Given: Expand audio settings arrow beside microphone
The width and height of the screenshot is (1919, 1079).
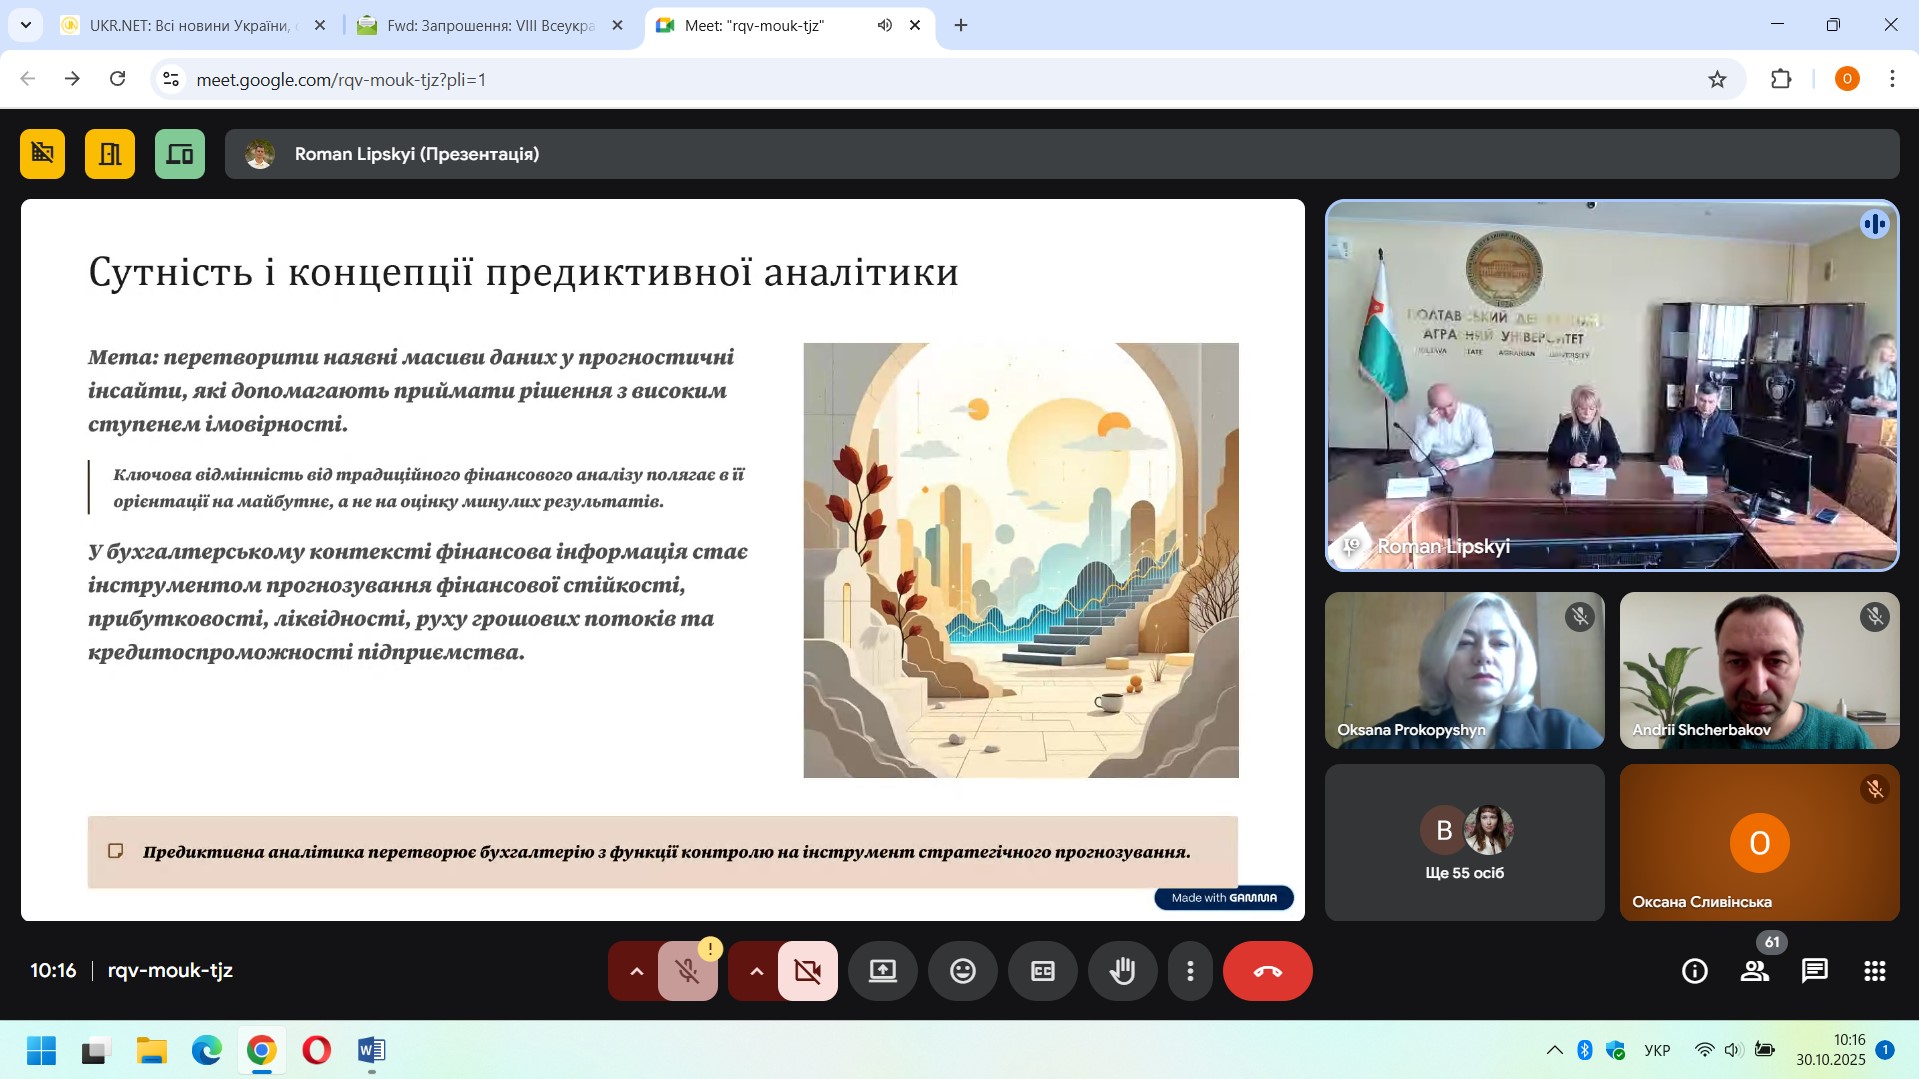Looking at the screenshot, I should pyautogui.click(x=636, y=971).
